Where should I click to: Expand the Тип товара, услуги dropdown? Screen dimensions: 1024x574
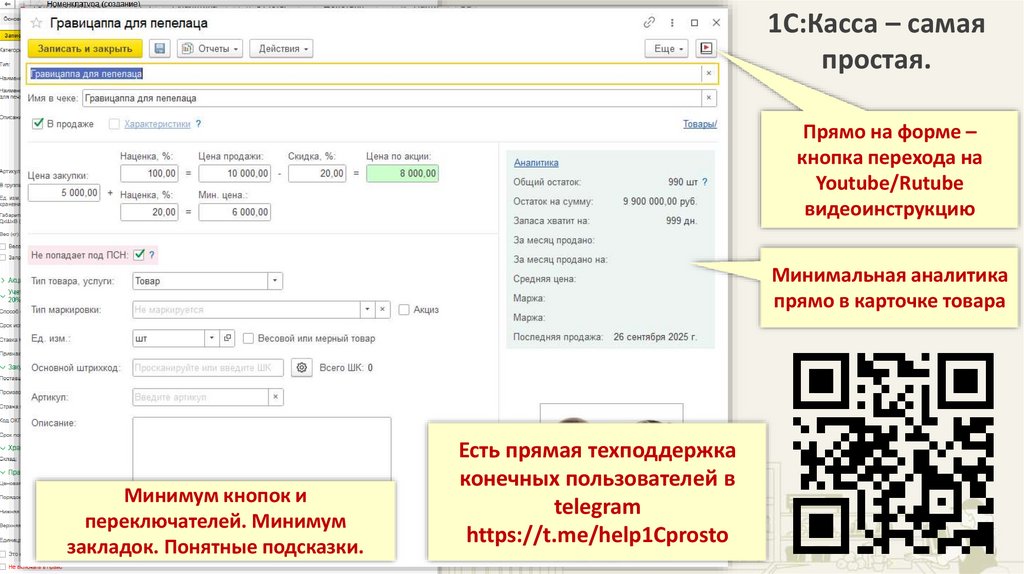click(x=275, y=281)
